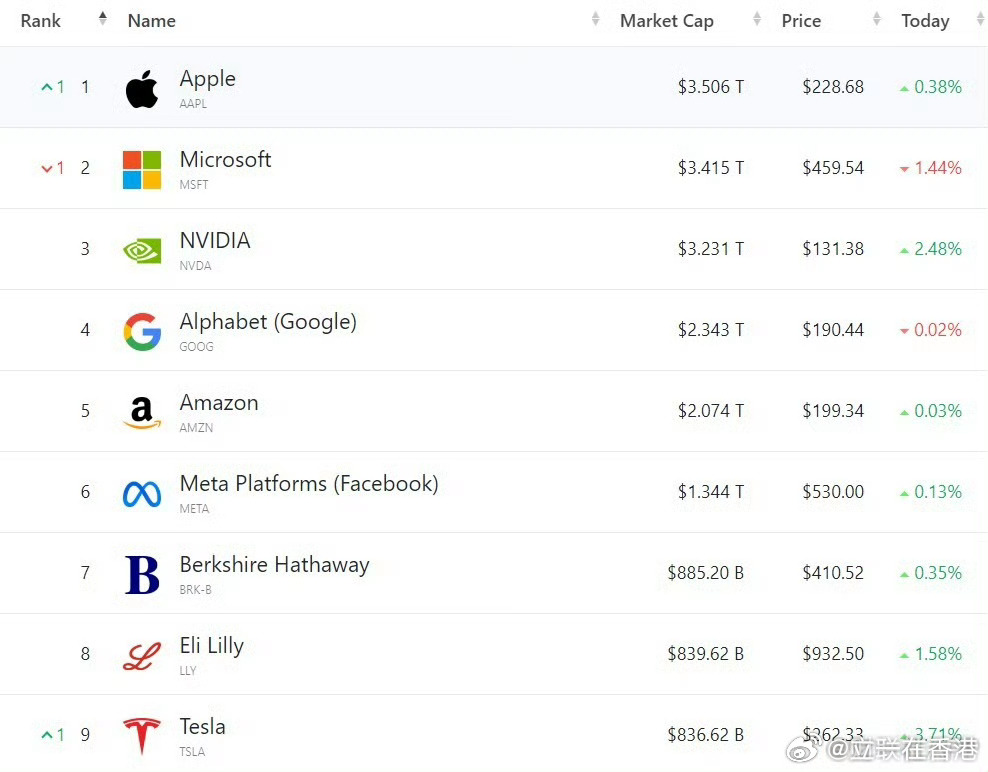Click the Berkshire Hathaway B logo

click(x=142, y=575)
